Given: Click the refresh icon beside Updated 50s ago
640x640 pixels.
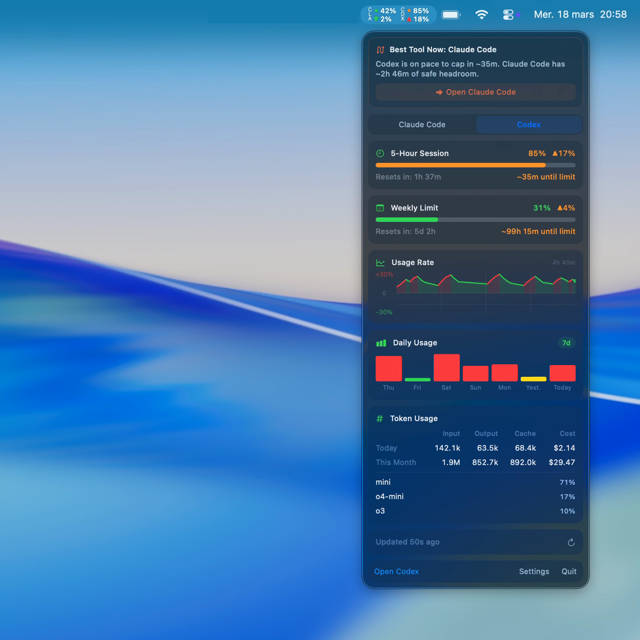Looking at the screenshot, I should (x=571, y=542).
